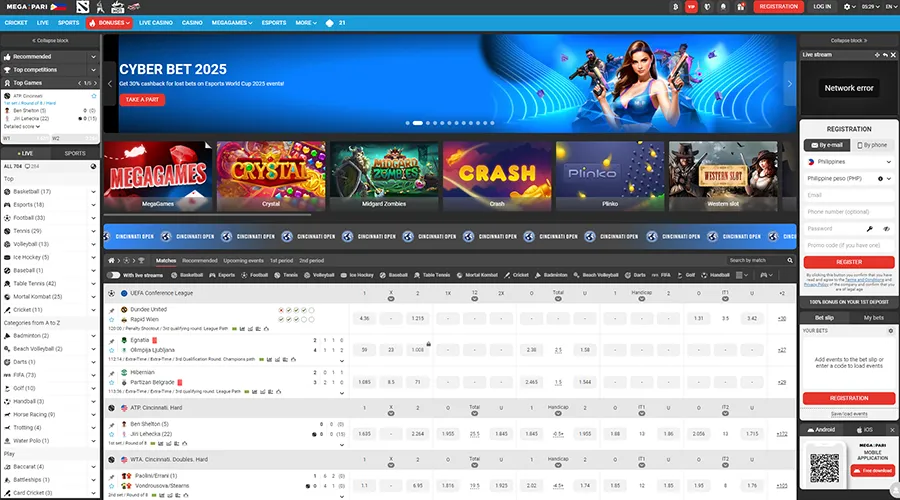The width and height of the screenshot is (900, 500).
Task: Click Volleyball (13) sport icon in sidebar
Action: (7, 244)
